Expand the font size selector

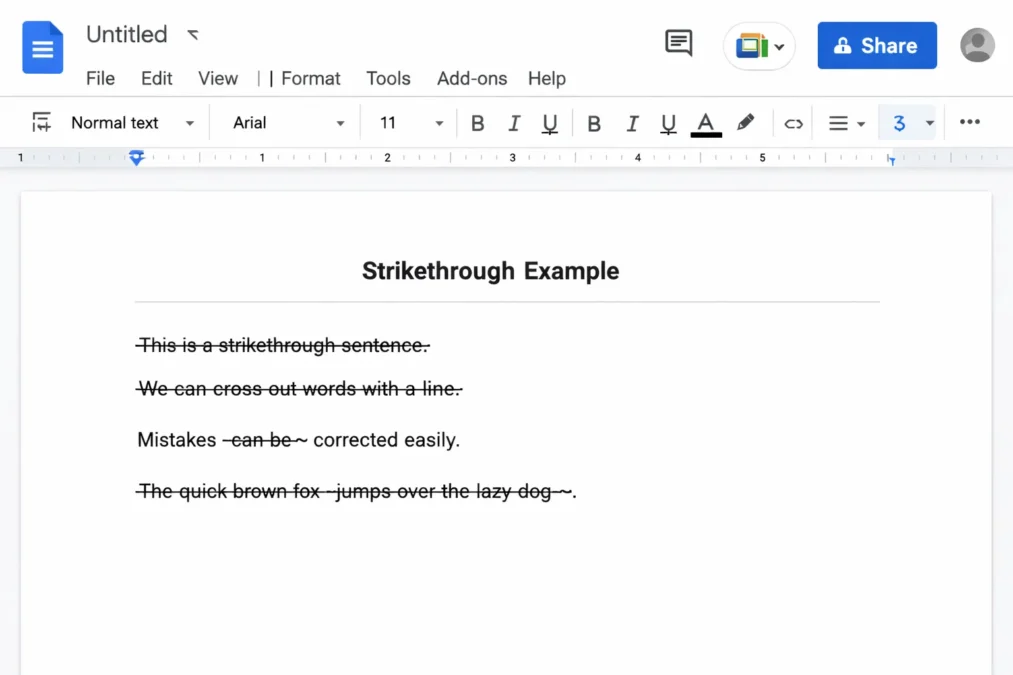point(438,122)
